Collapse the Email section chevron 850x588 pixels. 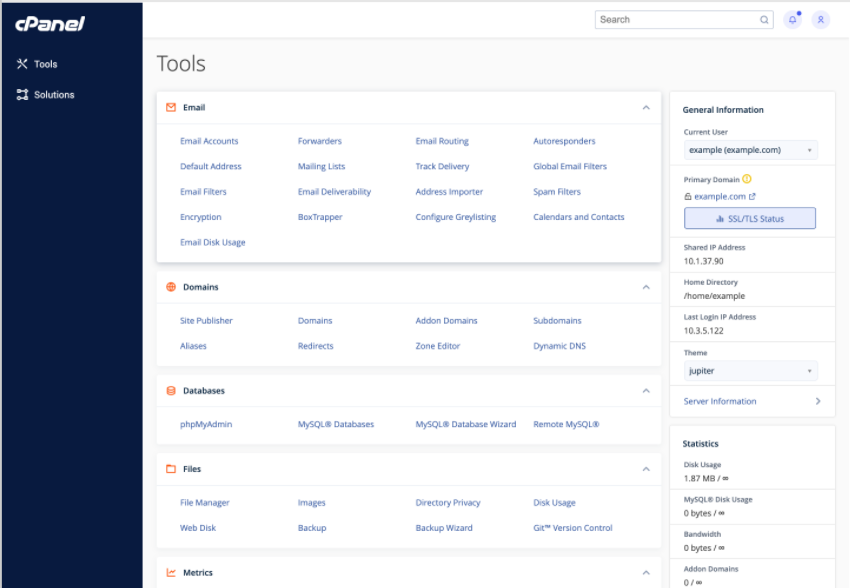646,107
